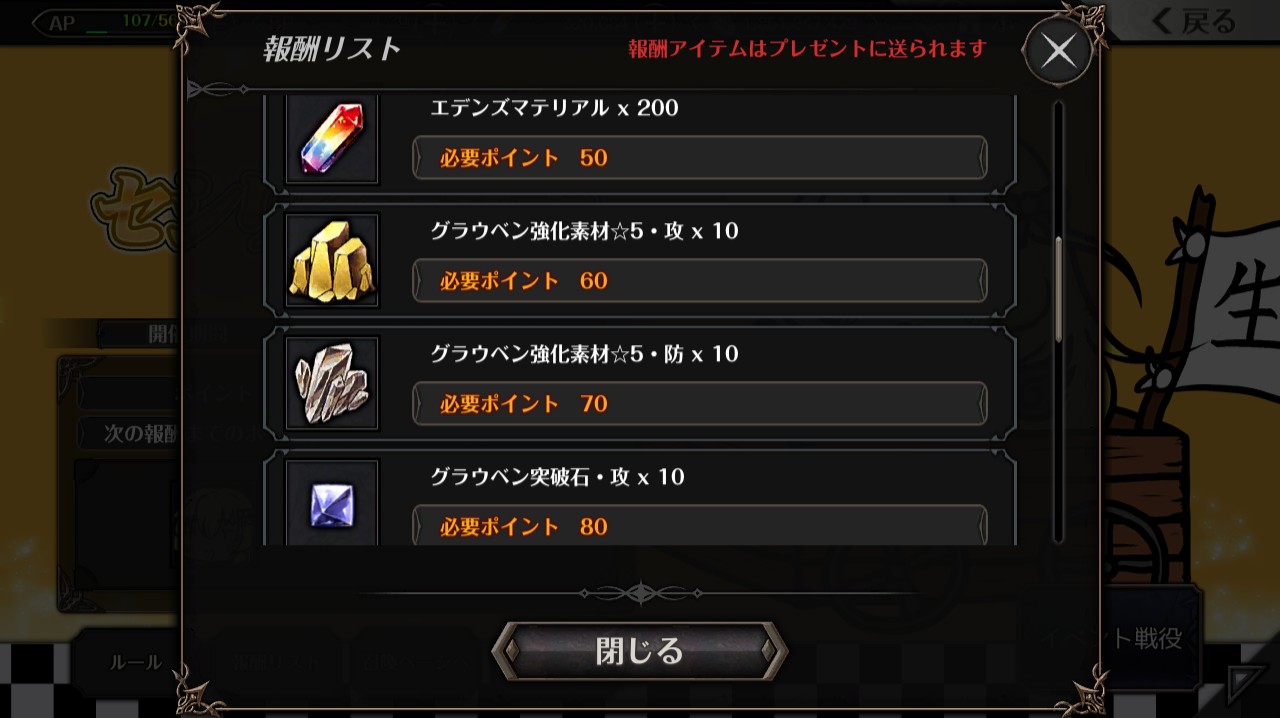Click the triangle arrow in bottom-right corner
Screen dimensions: 1280x718
pyautogui.click(x=1247, y=683)
